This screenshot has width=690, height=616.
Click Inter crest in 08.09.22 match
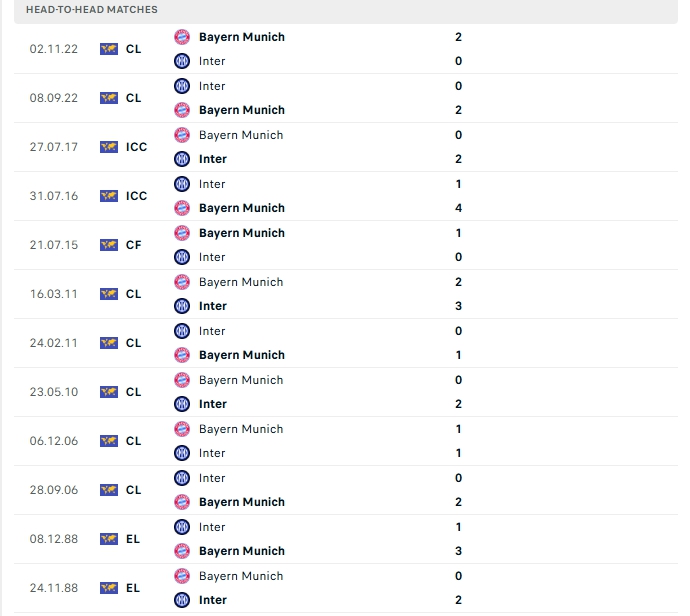tap(182, 86)
